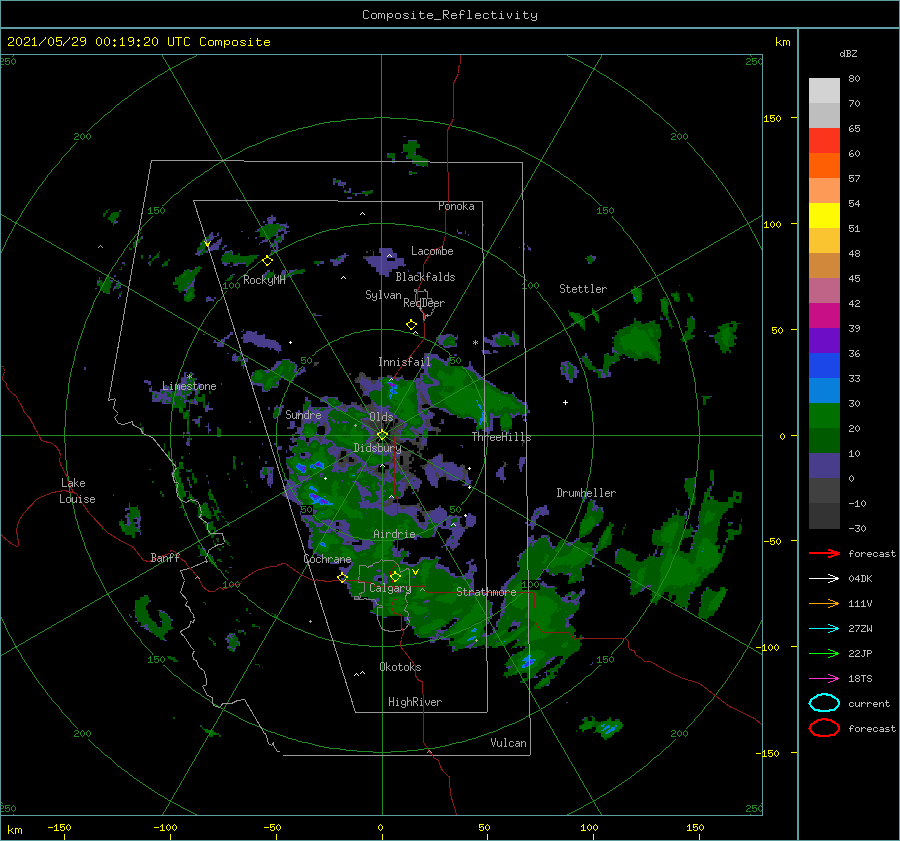Select the magenta swatch on dBZ scale
Image resolution: width=900 pixels, height=841 pixels.
(824, 315)
